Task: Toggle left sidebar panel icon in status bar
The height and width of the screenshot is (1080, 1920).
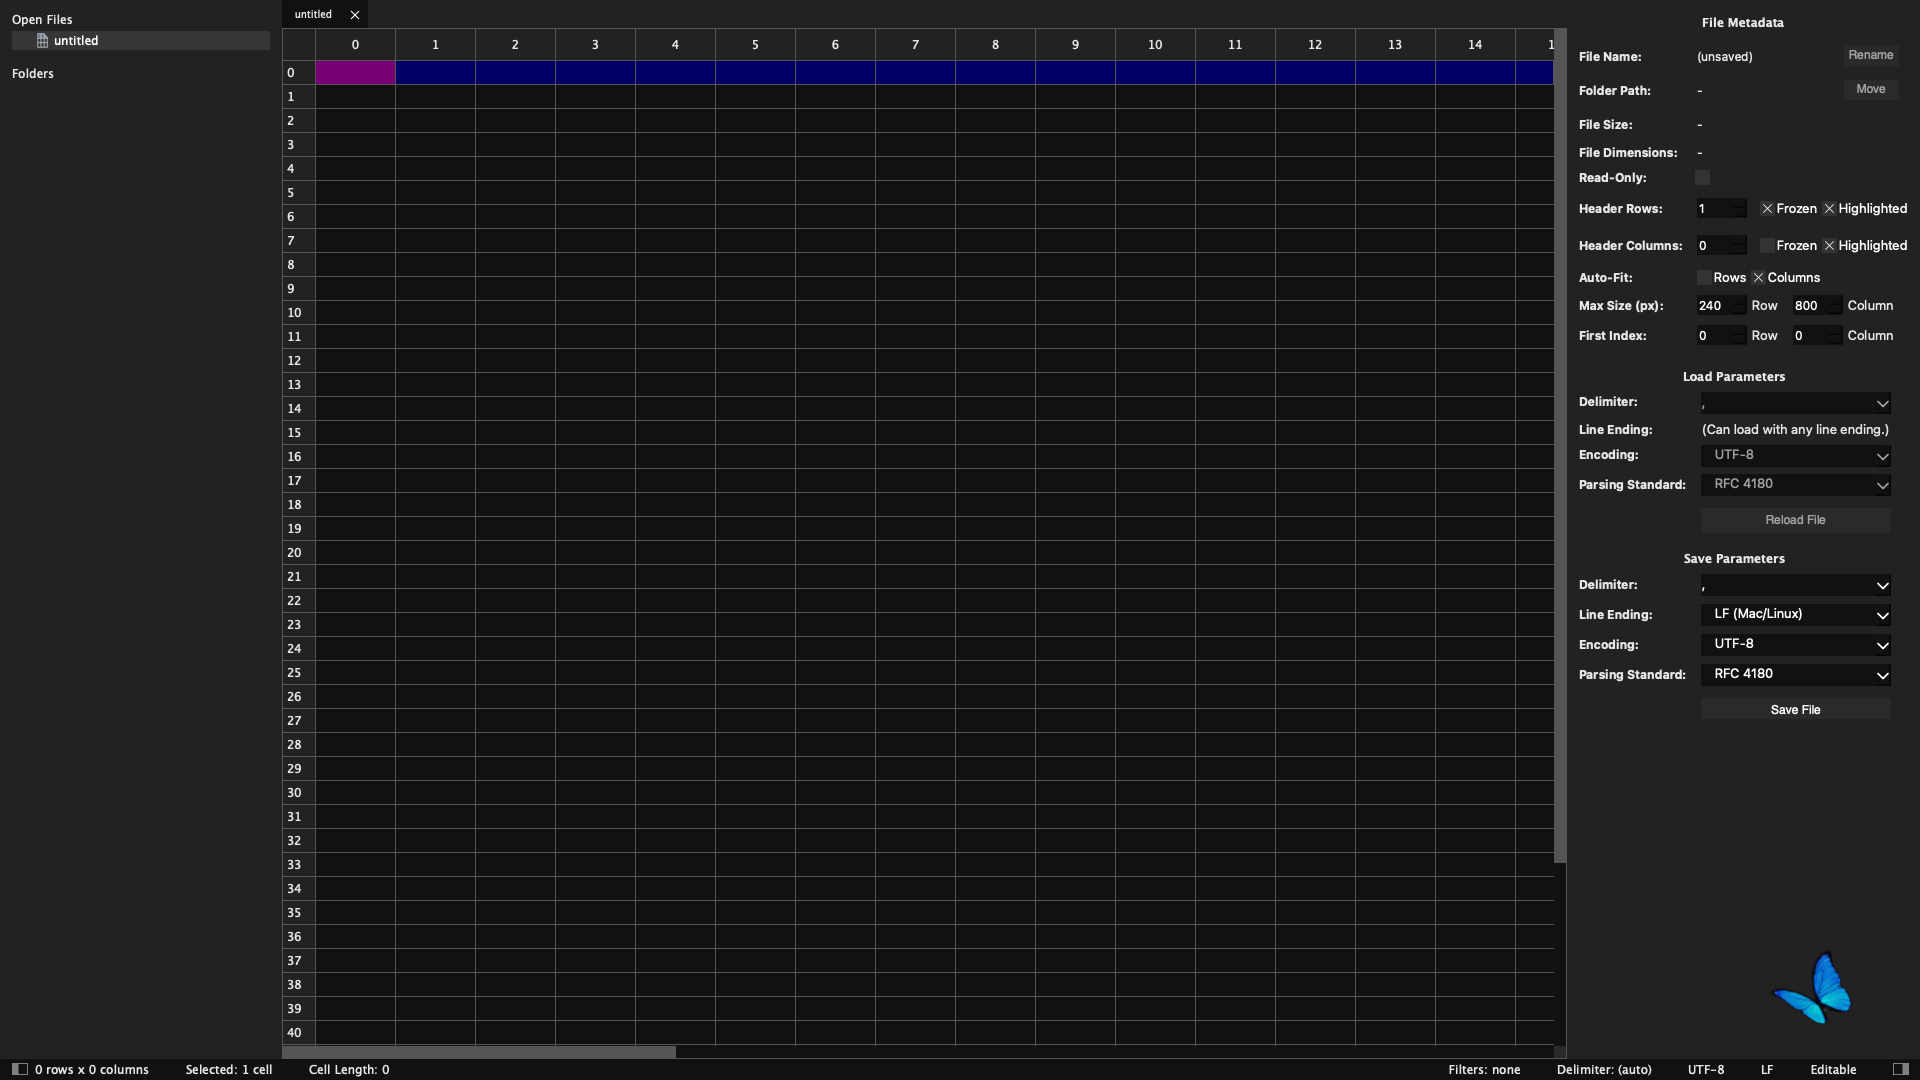Action: tap(19, 1069)
